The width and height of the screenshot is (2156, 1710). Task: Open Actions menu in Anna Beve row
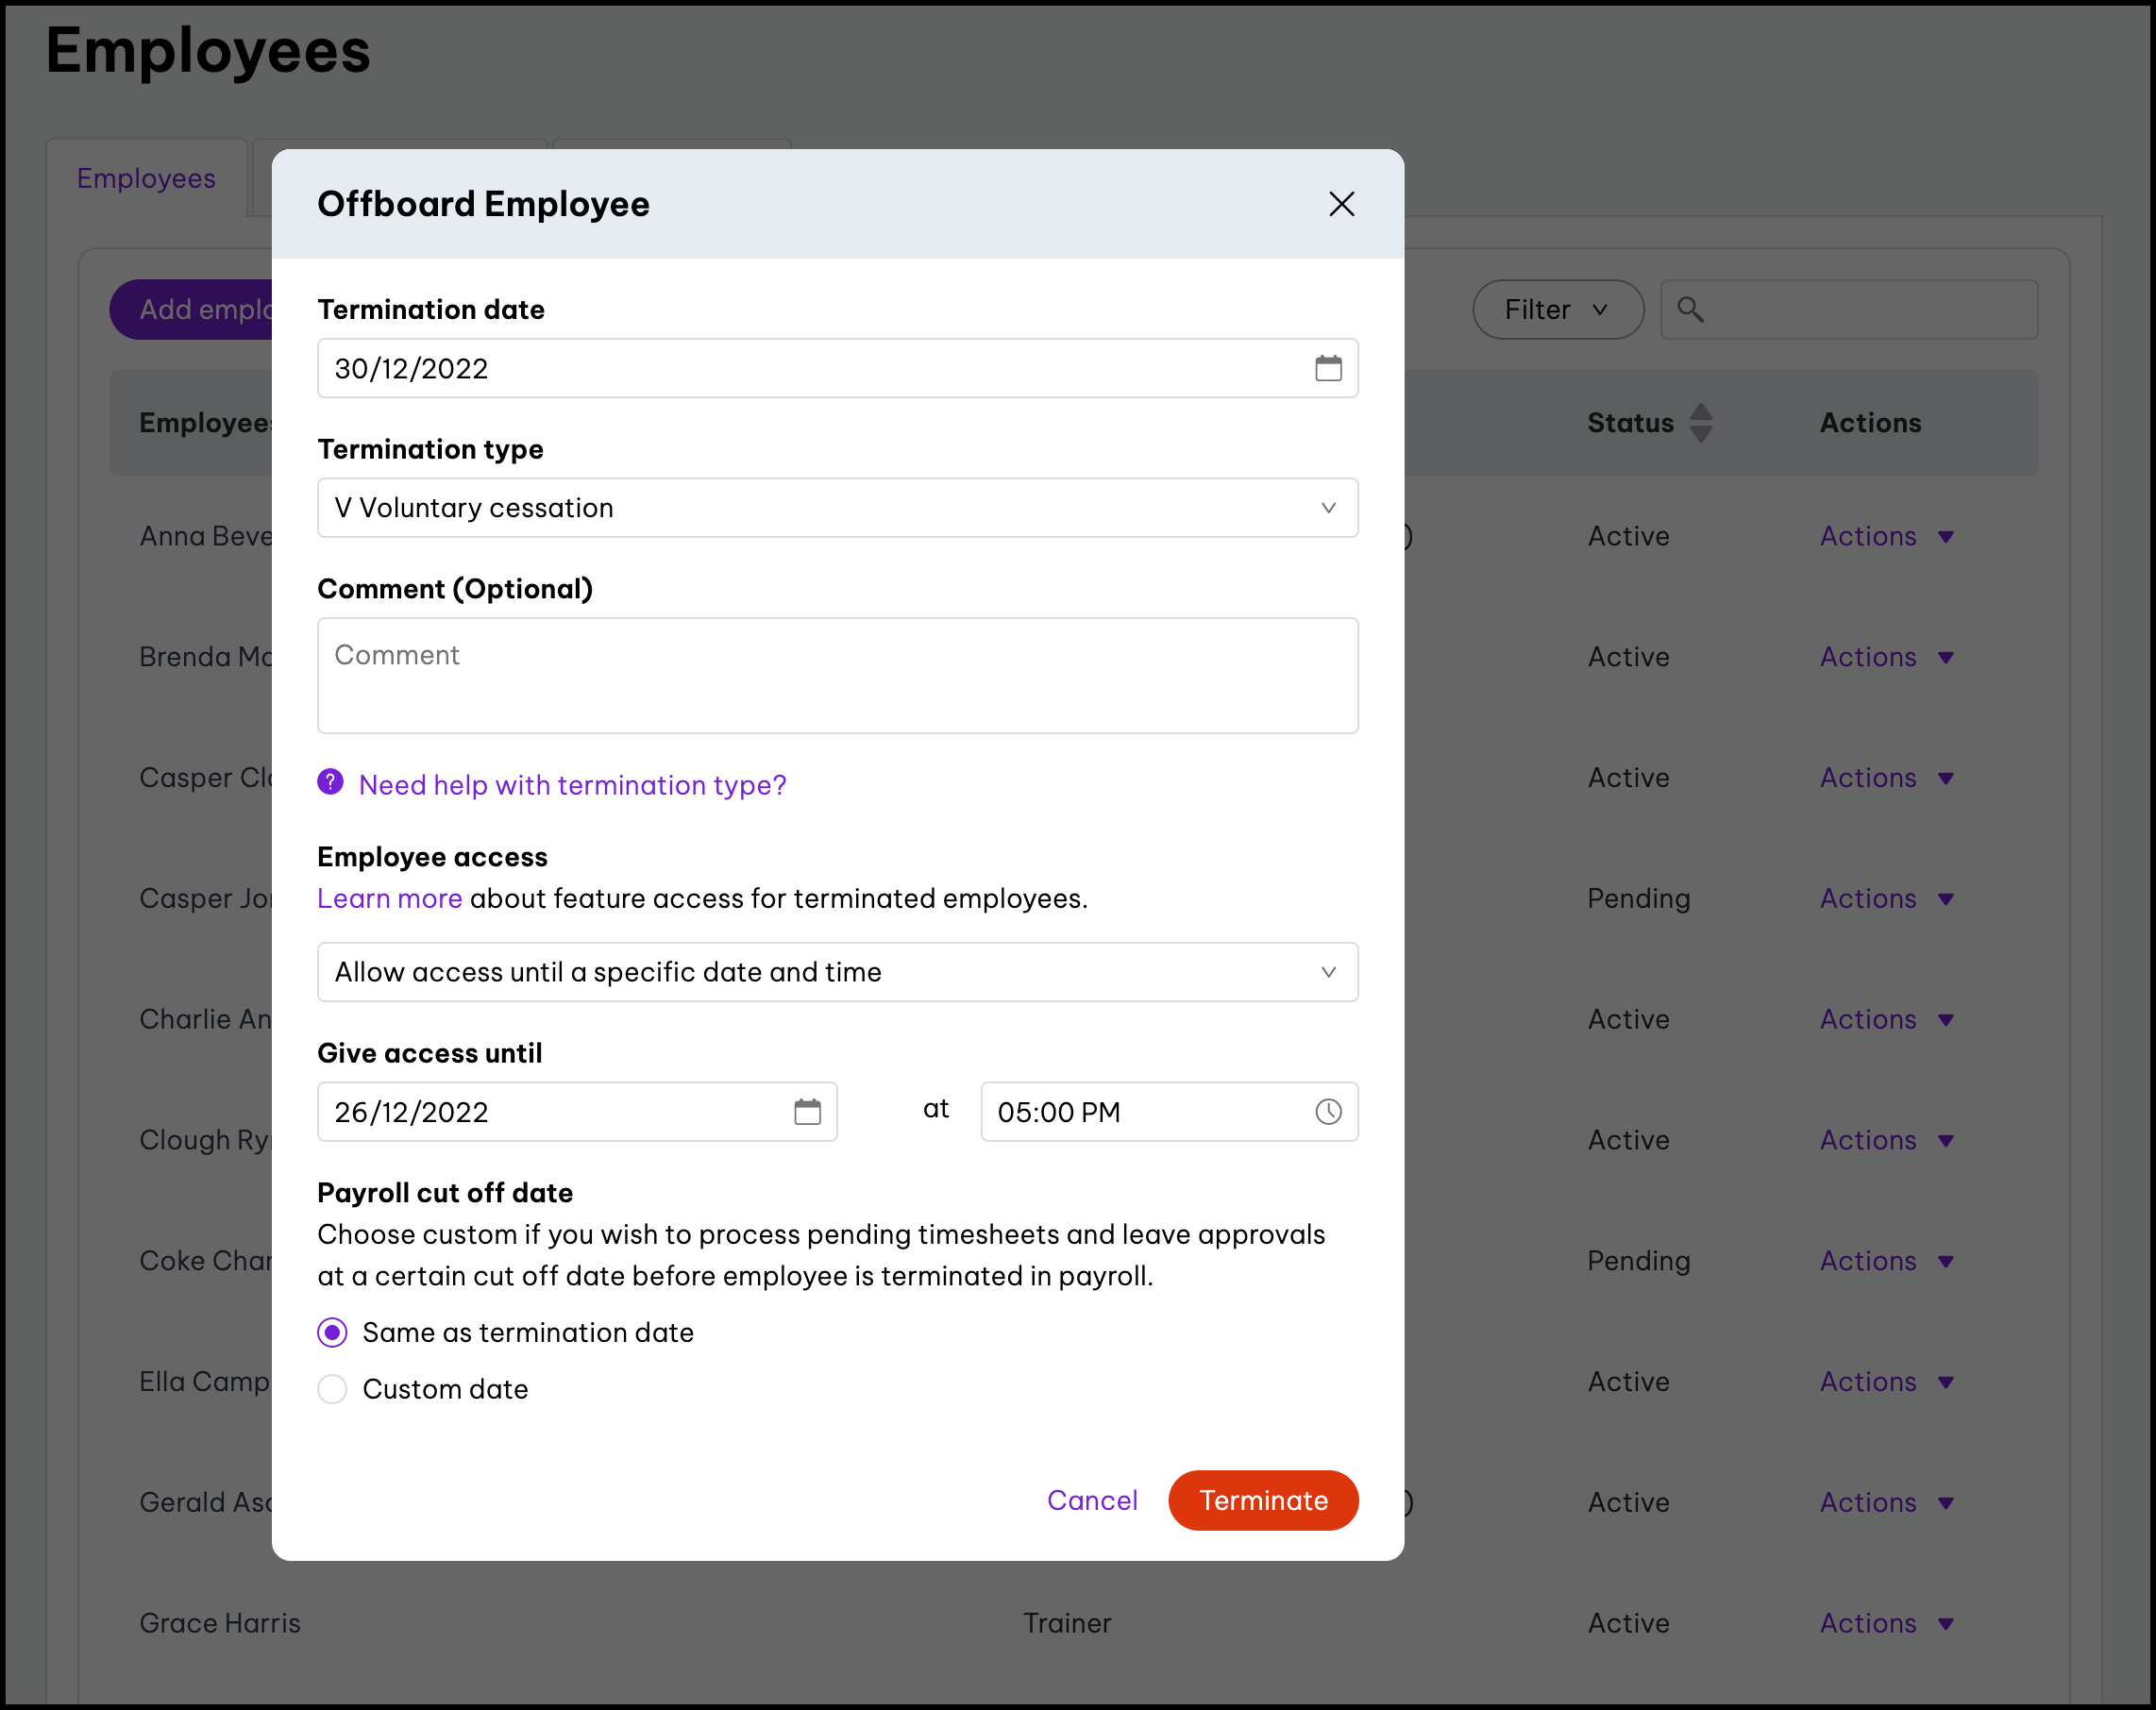tap(1886, 536)
